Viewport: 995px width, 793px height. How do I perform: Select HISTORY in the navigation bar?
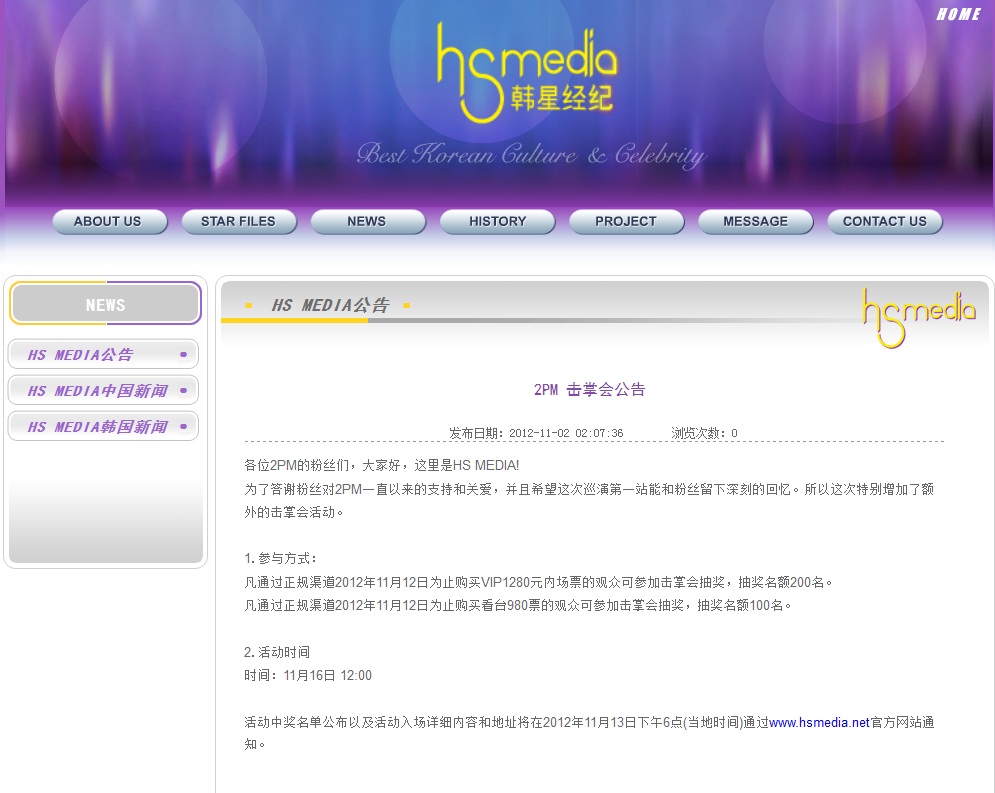[x=497, y=221]
